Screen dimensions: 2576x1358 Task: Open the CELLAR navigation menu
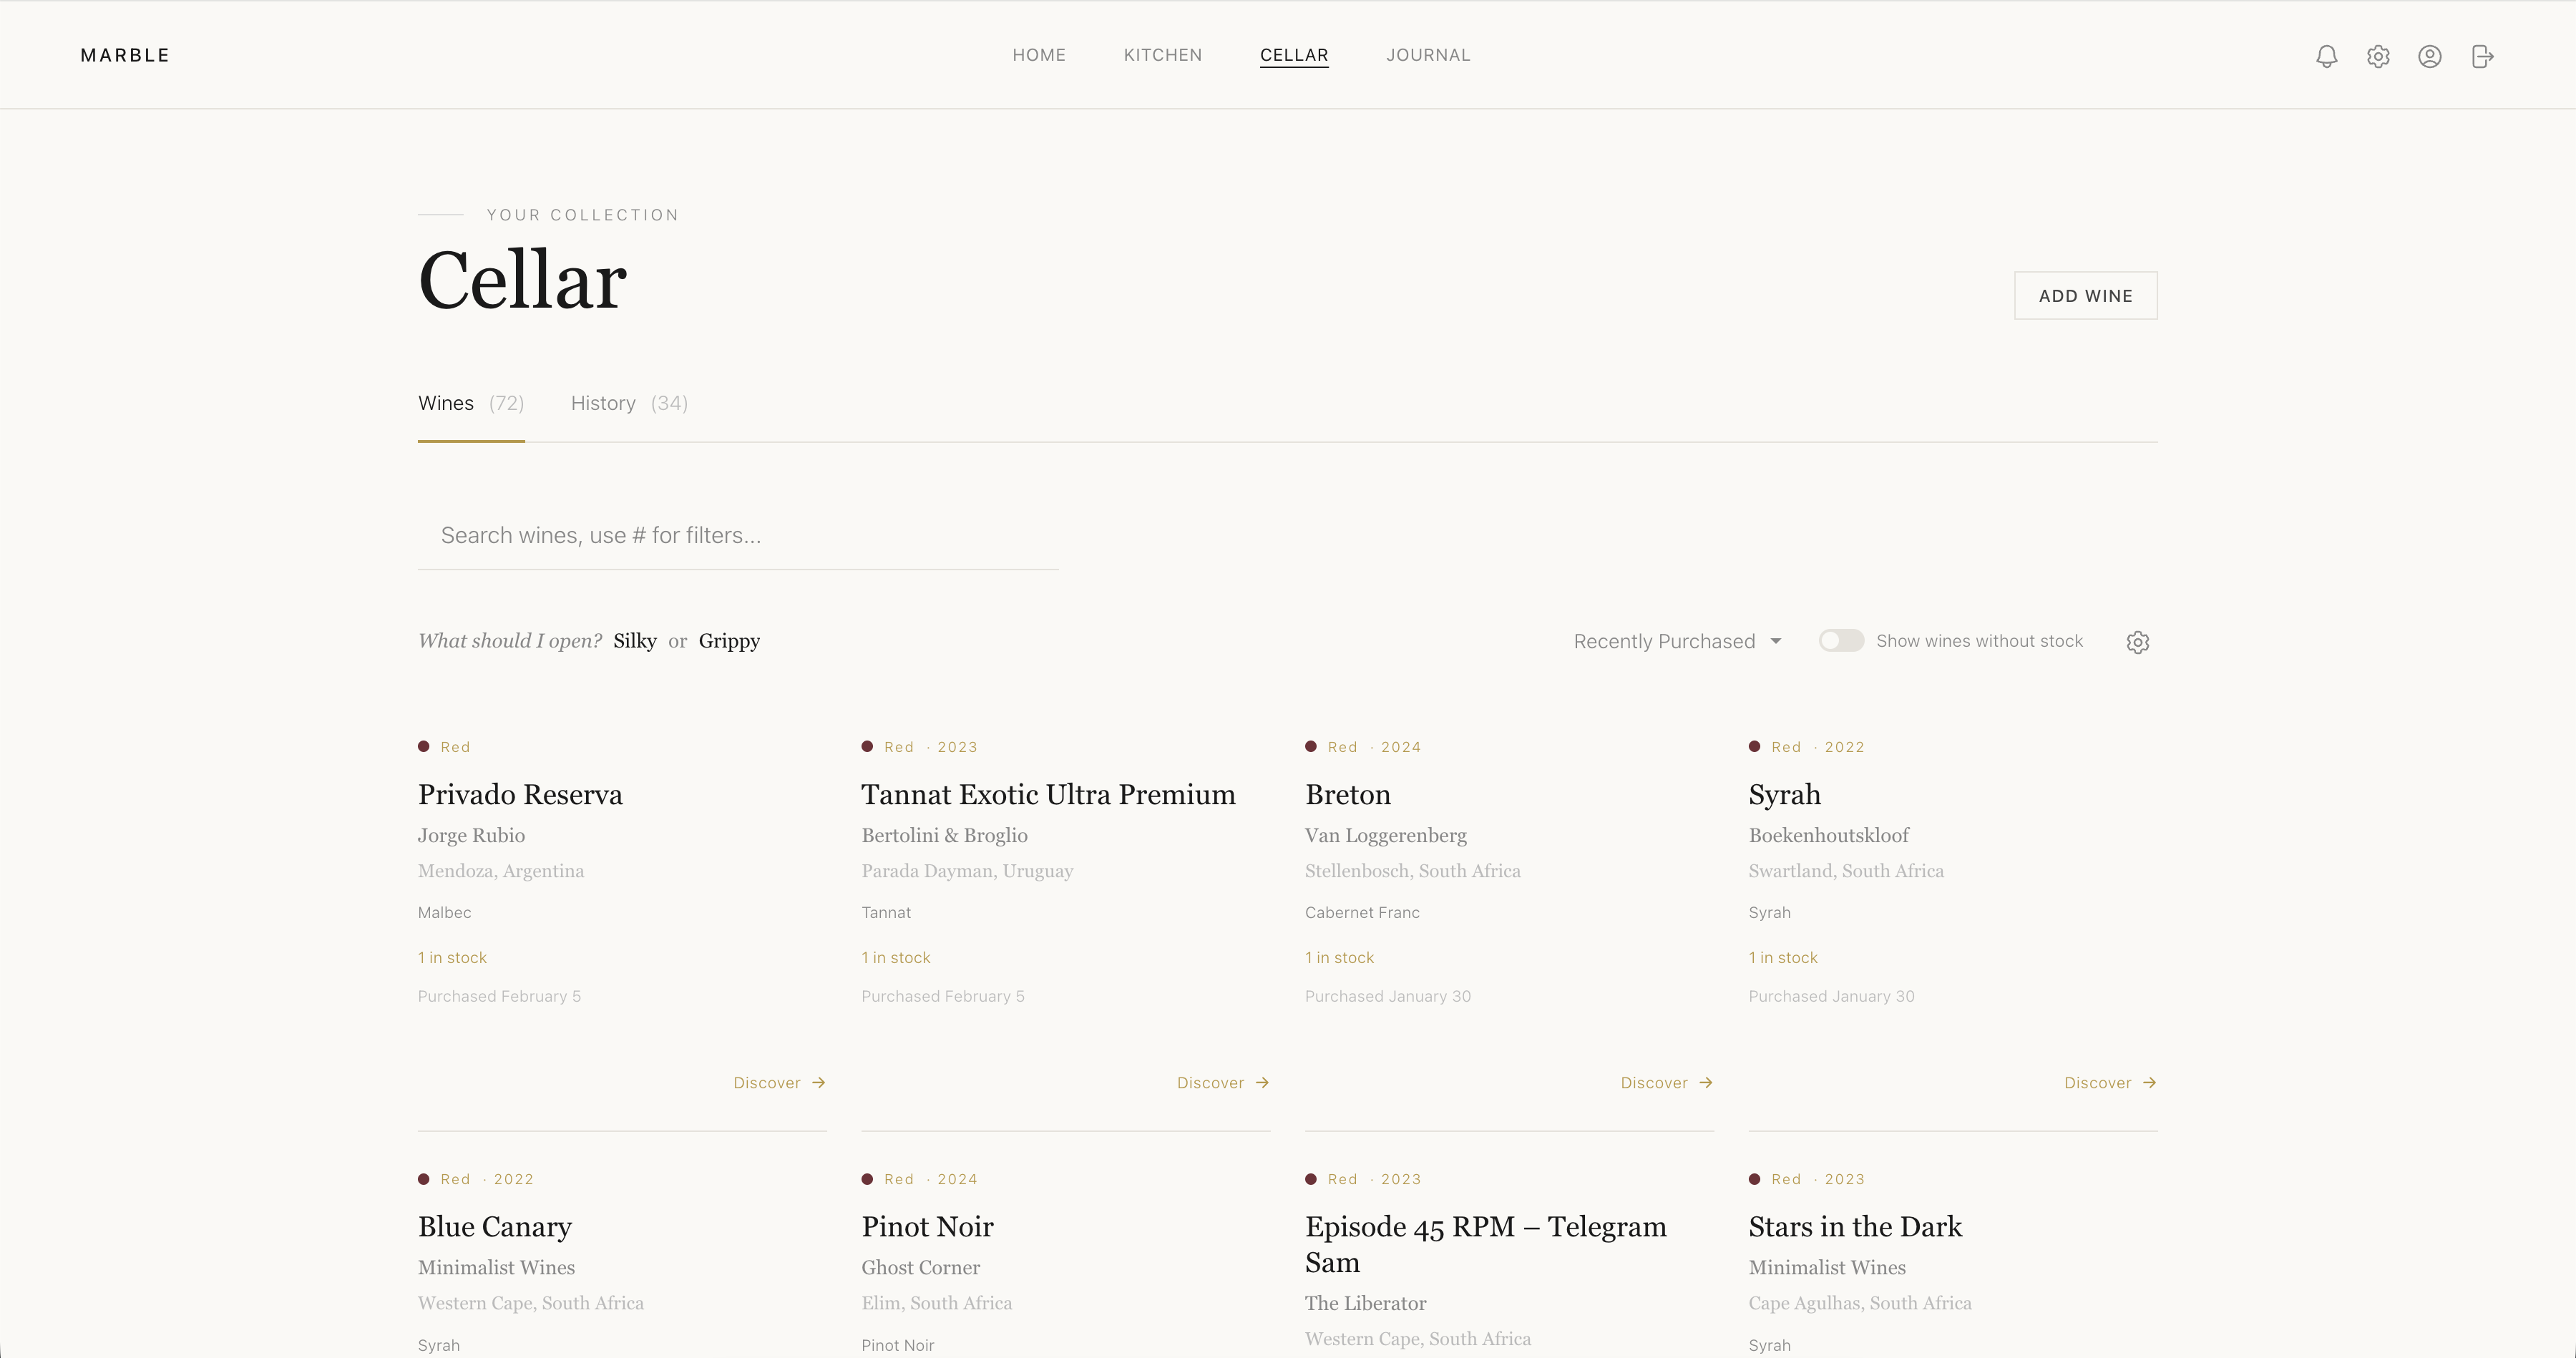(x=1294, y=55)
